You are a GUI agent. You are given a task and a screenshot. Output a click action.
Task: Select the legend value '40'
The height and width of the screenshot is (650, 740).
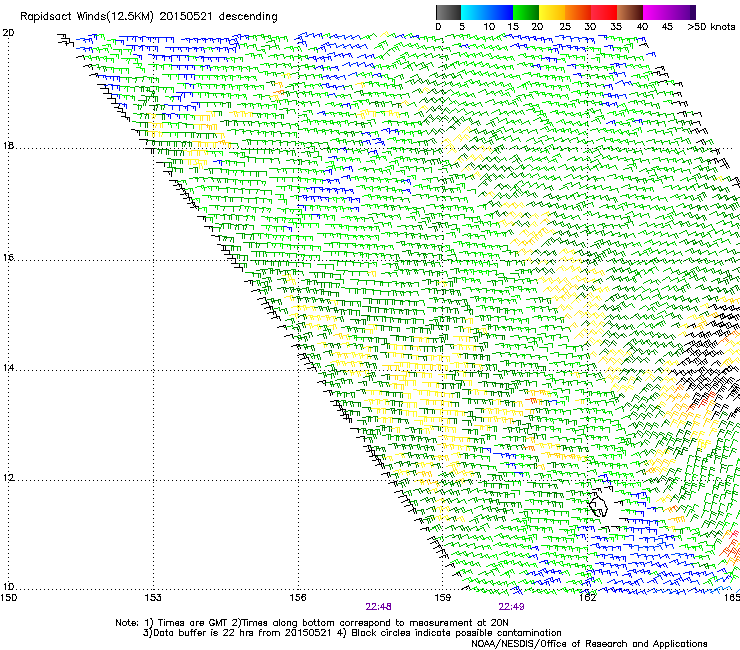click(x=642, y=27)
